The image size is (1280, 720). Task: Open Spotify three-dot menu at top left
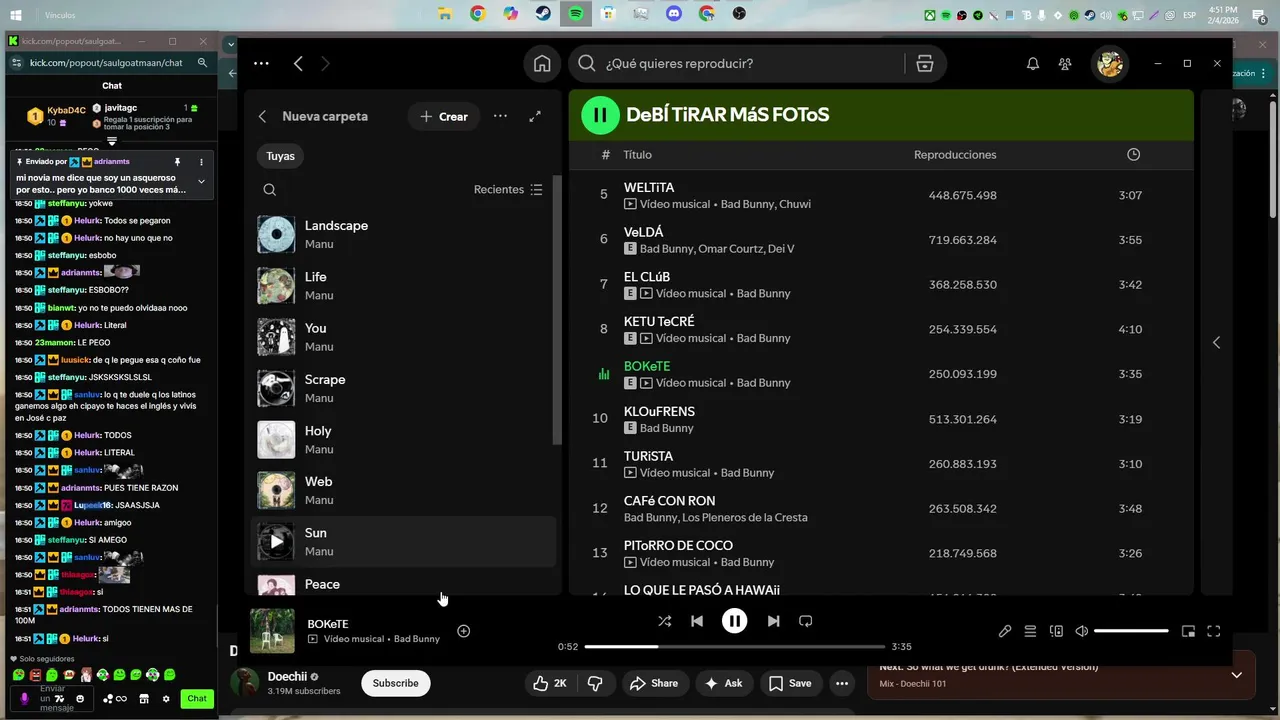261,63
